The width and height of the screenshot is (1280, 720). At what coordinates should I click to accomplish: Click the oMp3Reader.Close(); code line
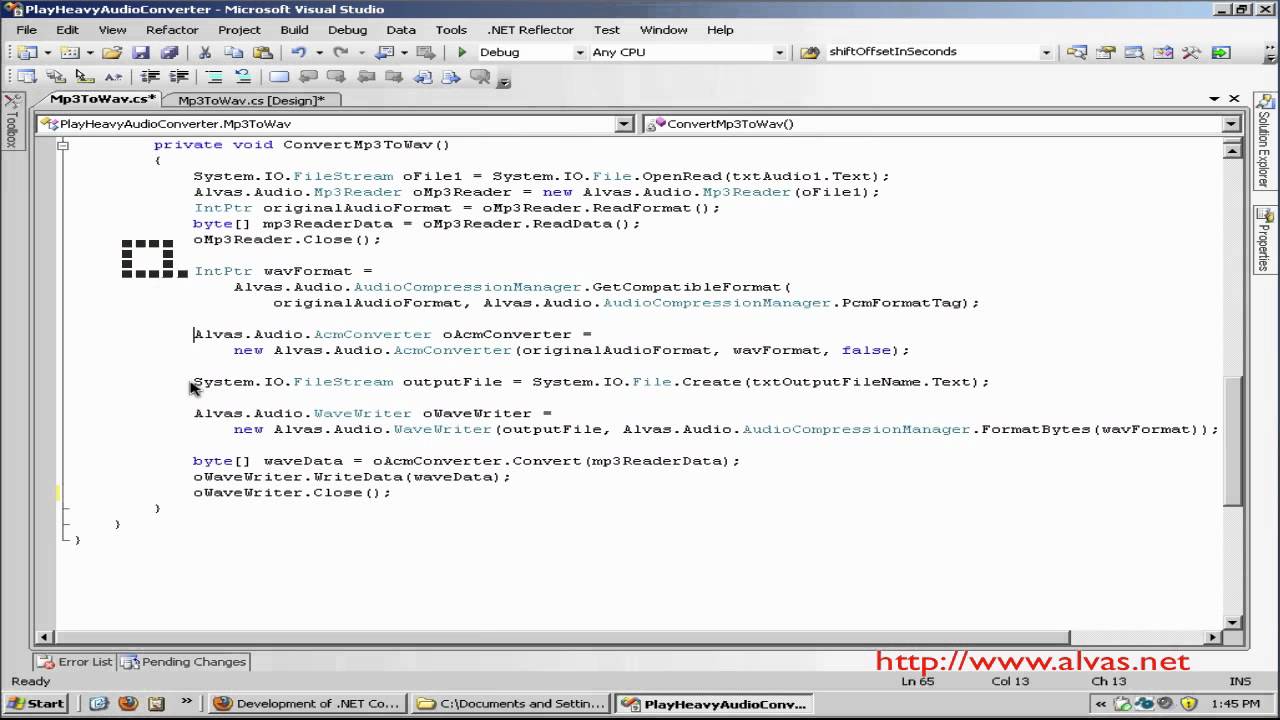pos(287,240)
